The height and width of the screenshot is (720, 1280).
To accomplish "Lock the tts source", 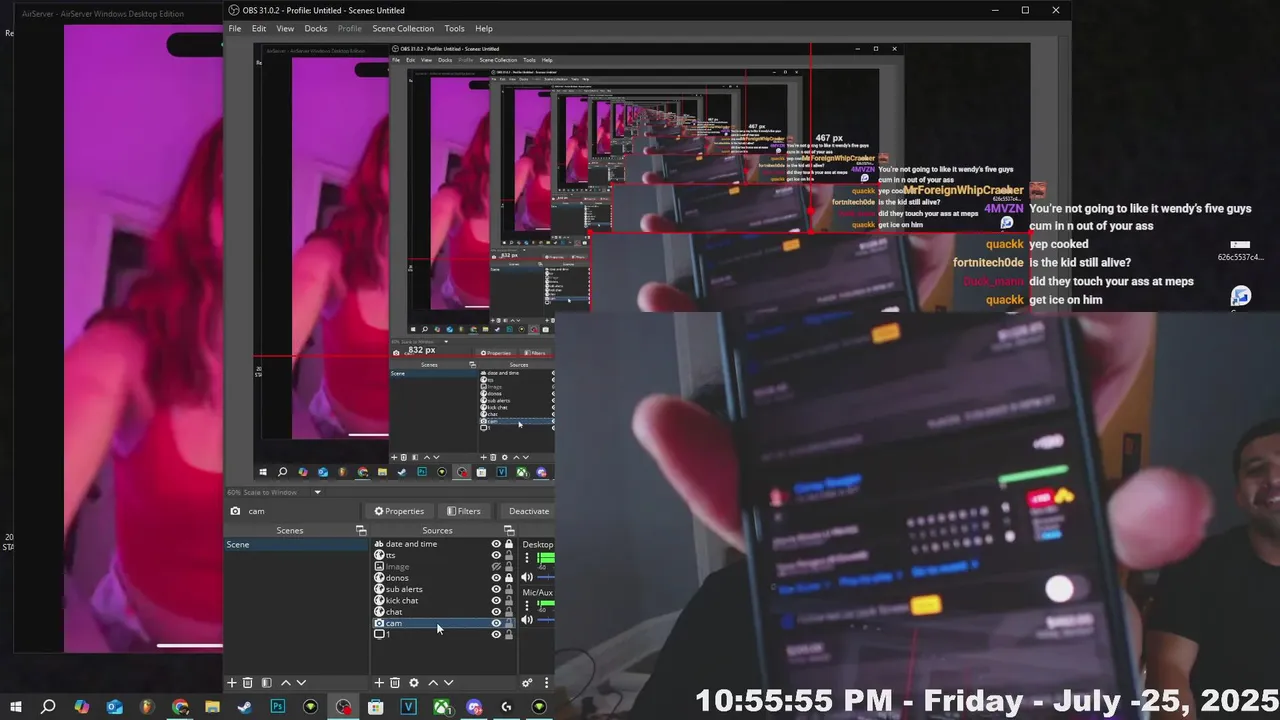I will 509,555.
